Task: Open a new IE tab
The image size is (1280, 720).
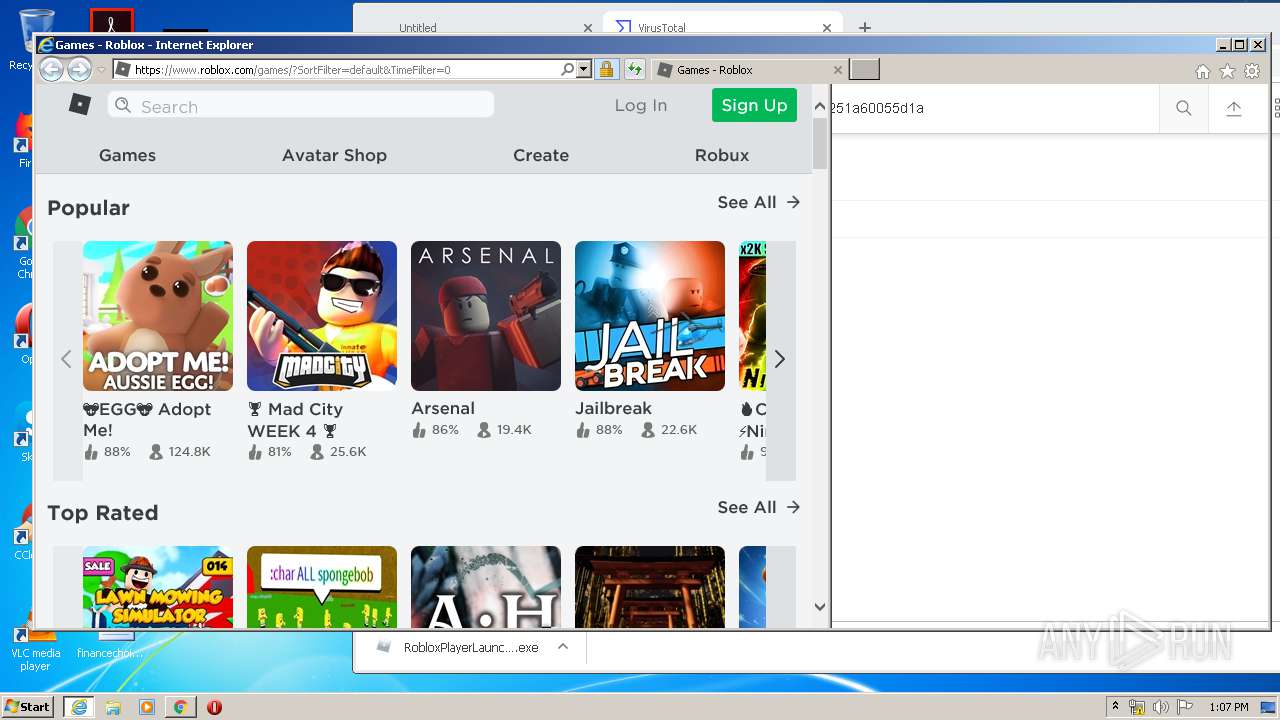Action: point(864,69)
